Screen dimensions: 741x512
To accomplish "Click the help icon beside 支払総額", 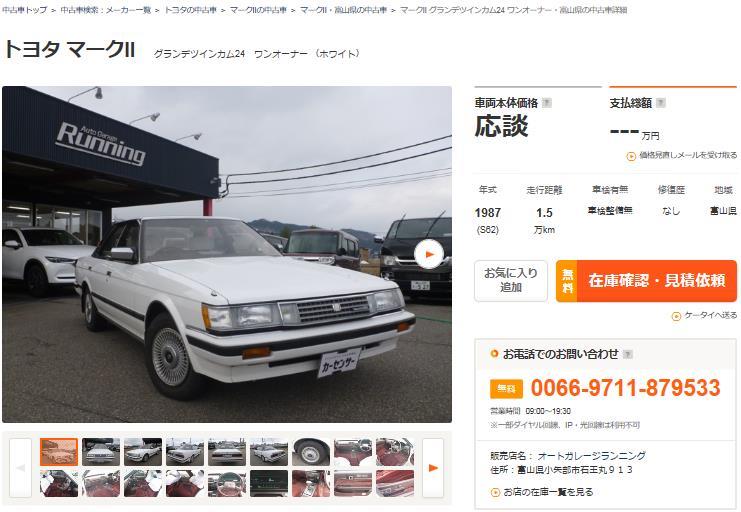I will (661, 103).
